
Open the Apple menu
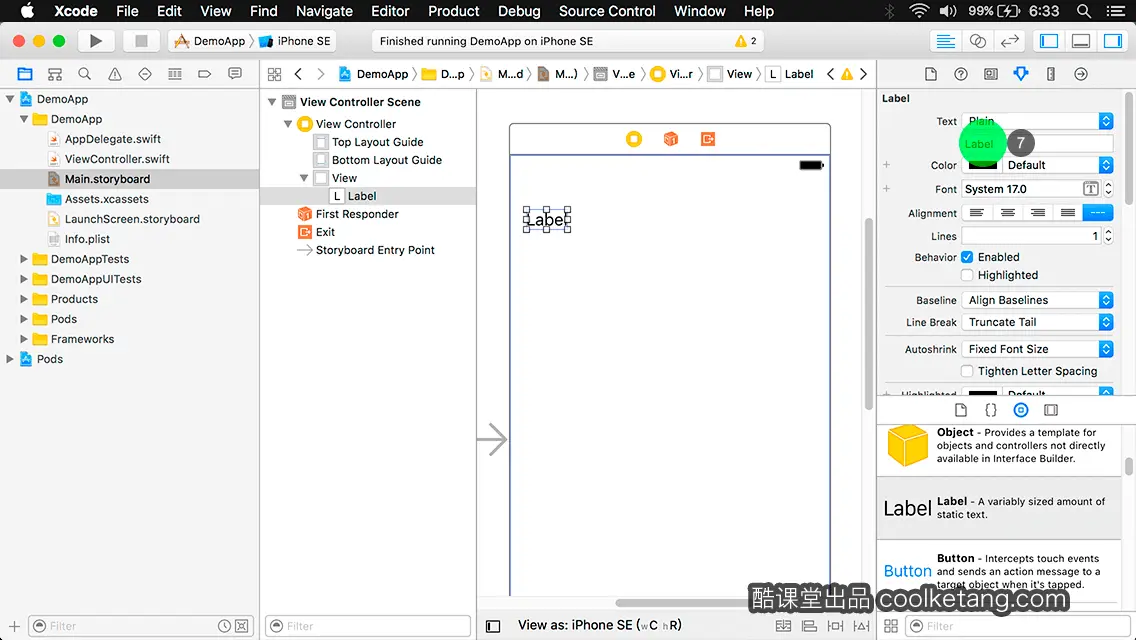pos(28,11)
